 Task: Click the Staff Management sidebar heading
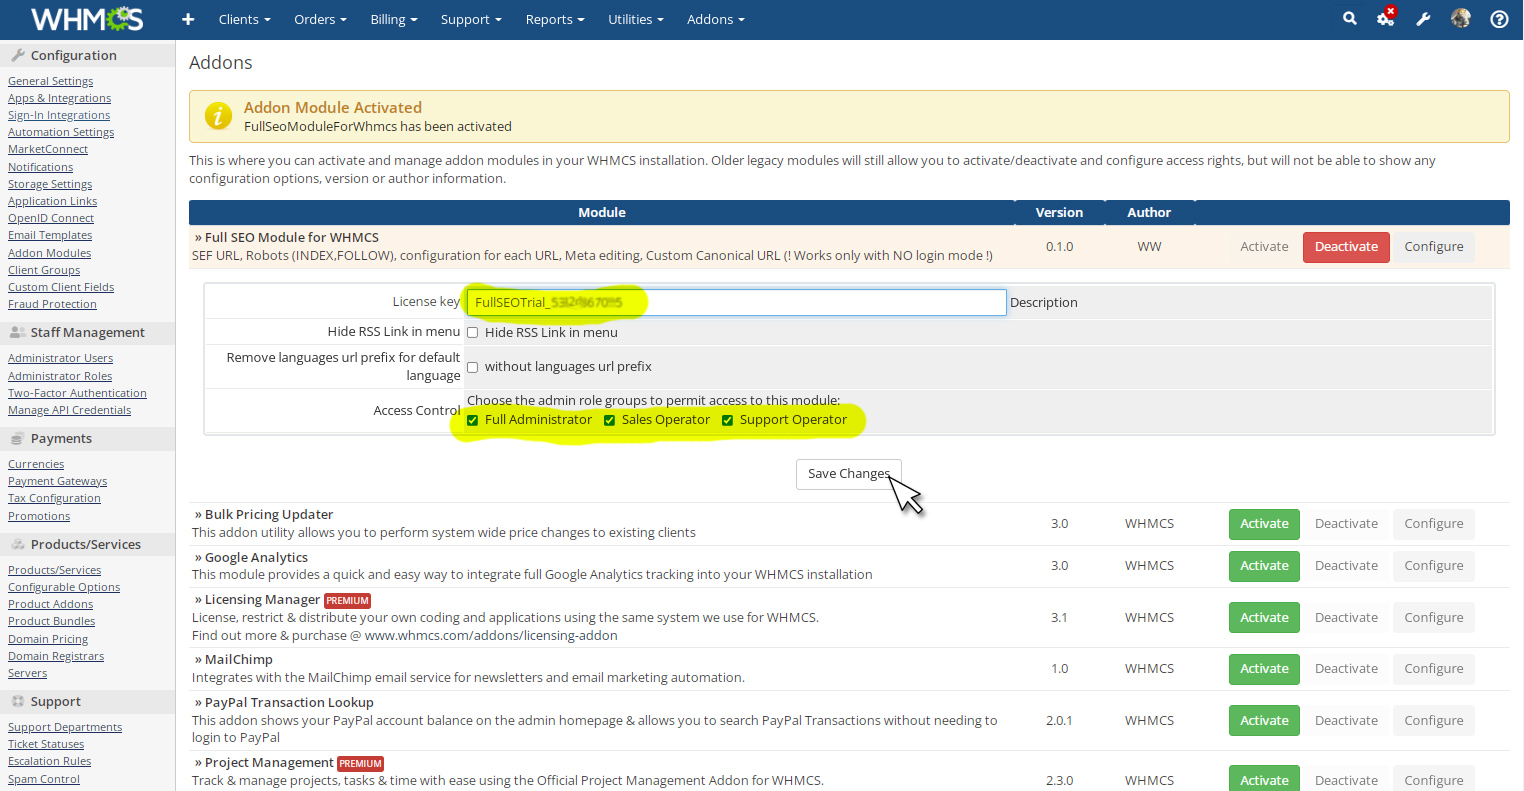pyautogui.click(x=87, y=332)
